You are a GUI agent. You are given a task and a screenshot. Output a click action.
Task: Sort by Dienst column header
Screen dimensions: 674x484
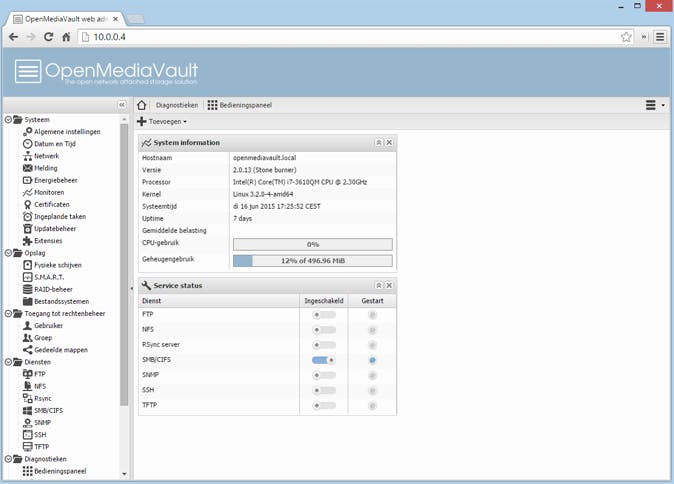coord(219,301)
